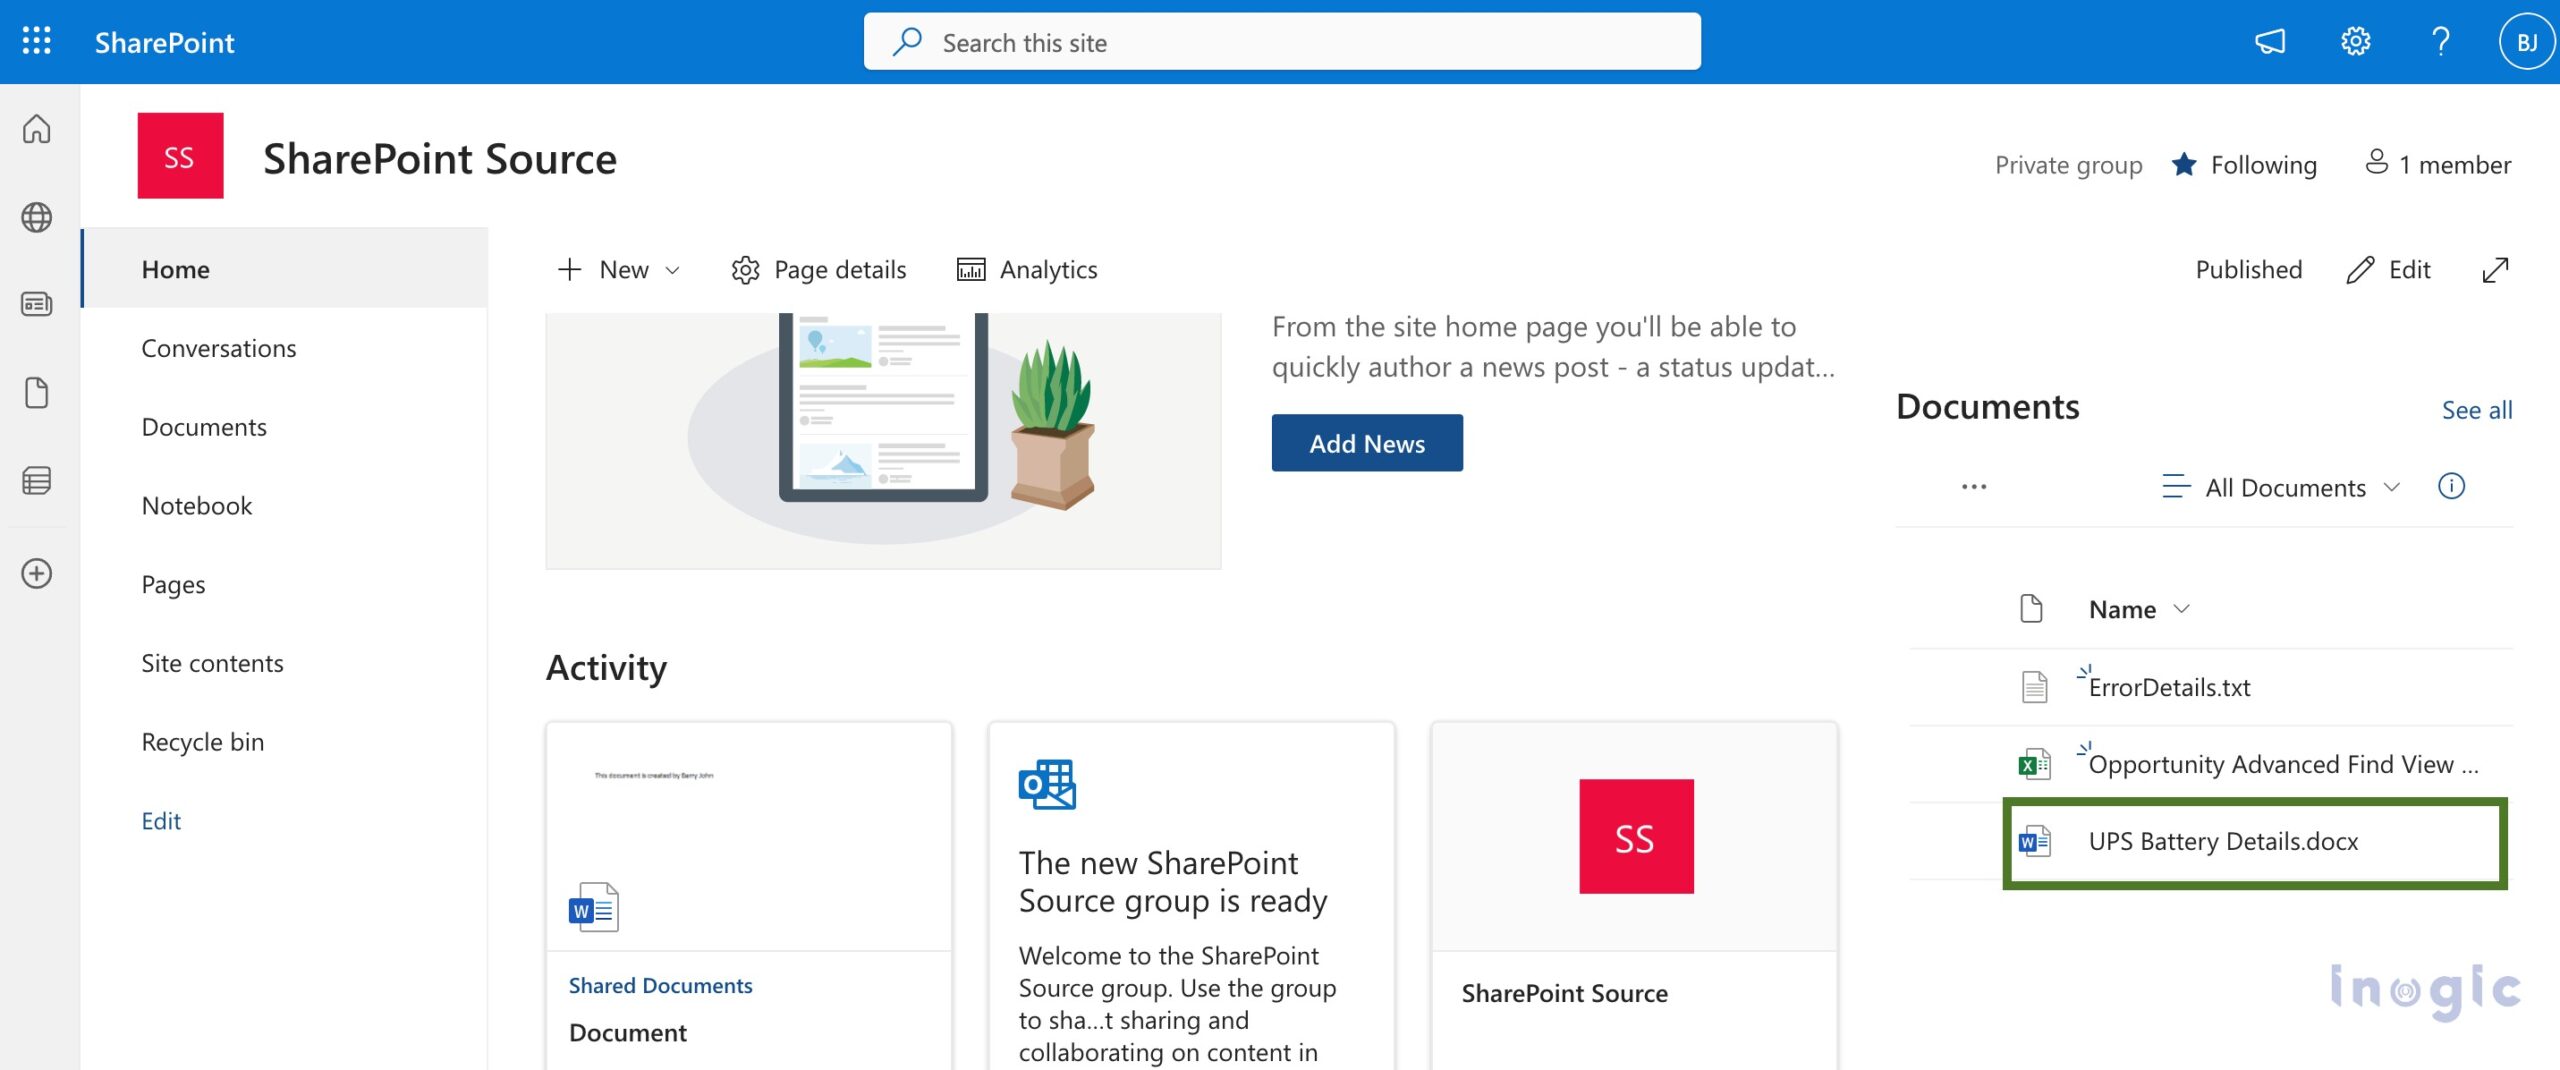
Task: Click the Word icon for UPS Battery Details
Action: pyautogui.click(x=2034, y=842)
